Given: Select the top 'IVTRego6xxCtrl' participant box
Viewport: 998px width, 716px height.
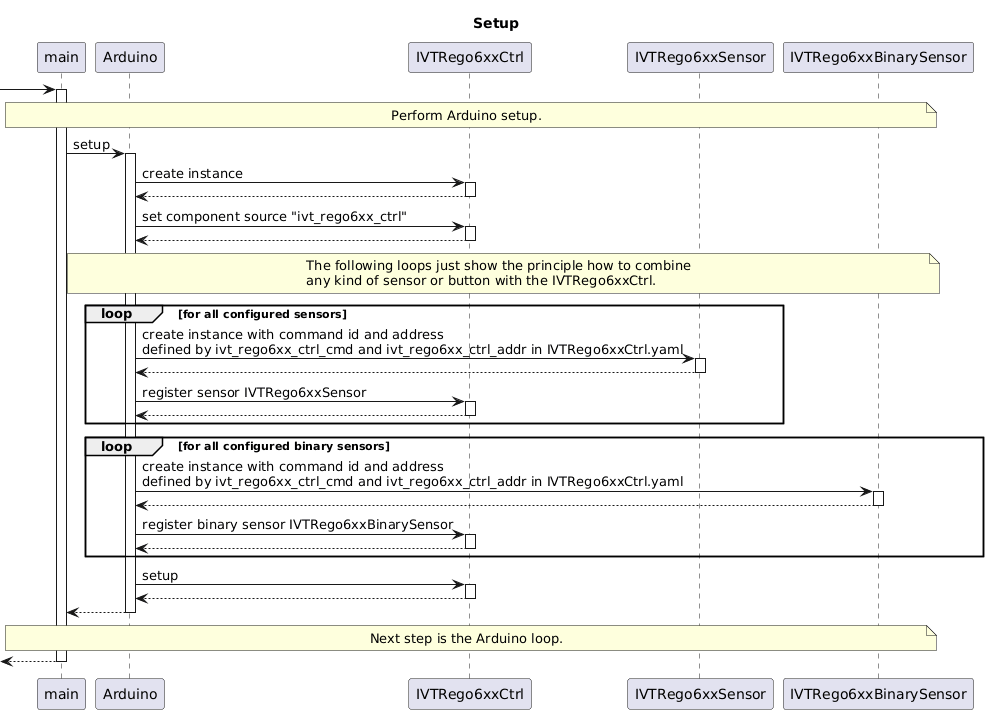Looking at the screenshot, I should click(470, 57).
